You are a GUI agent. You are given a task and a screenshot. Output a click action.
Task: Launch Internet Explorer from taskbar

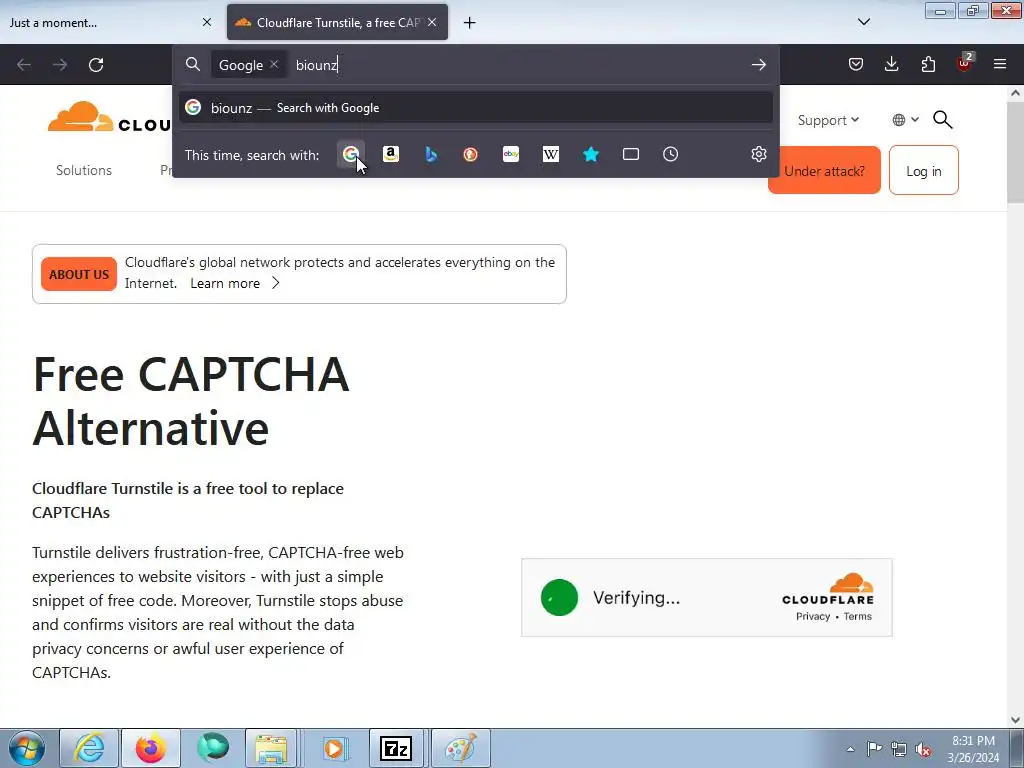(x=89, y=748)
